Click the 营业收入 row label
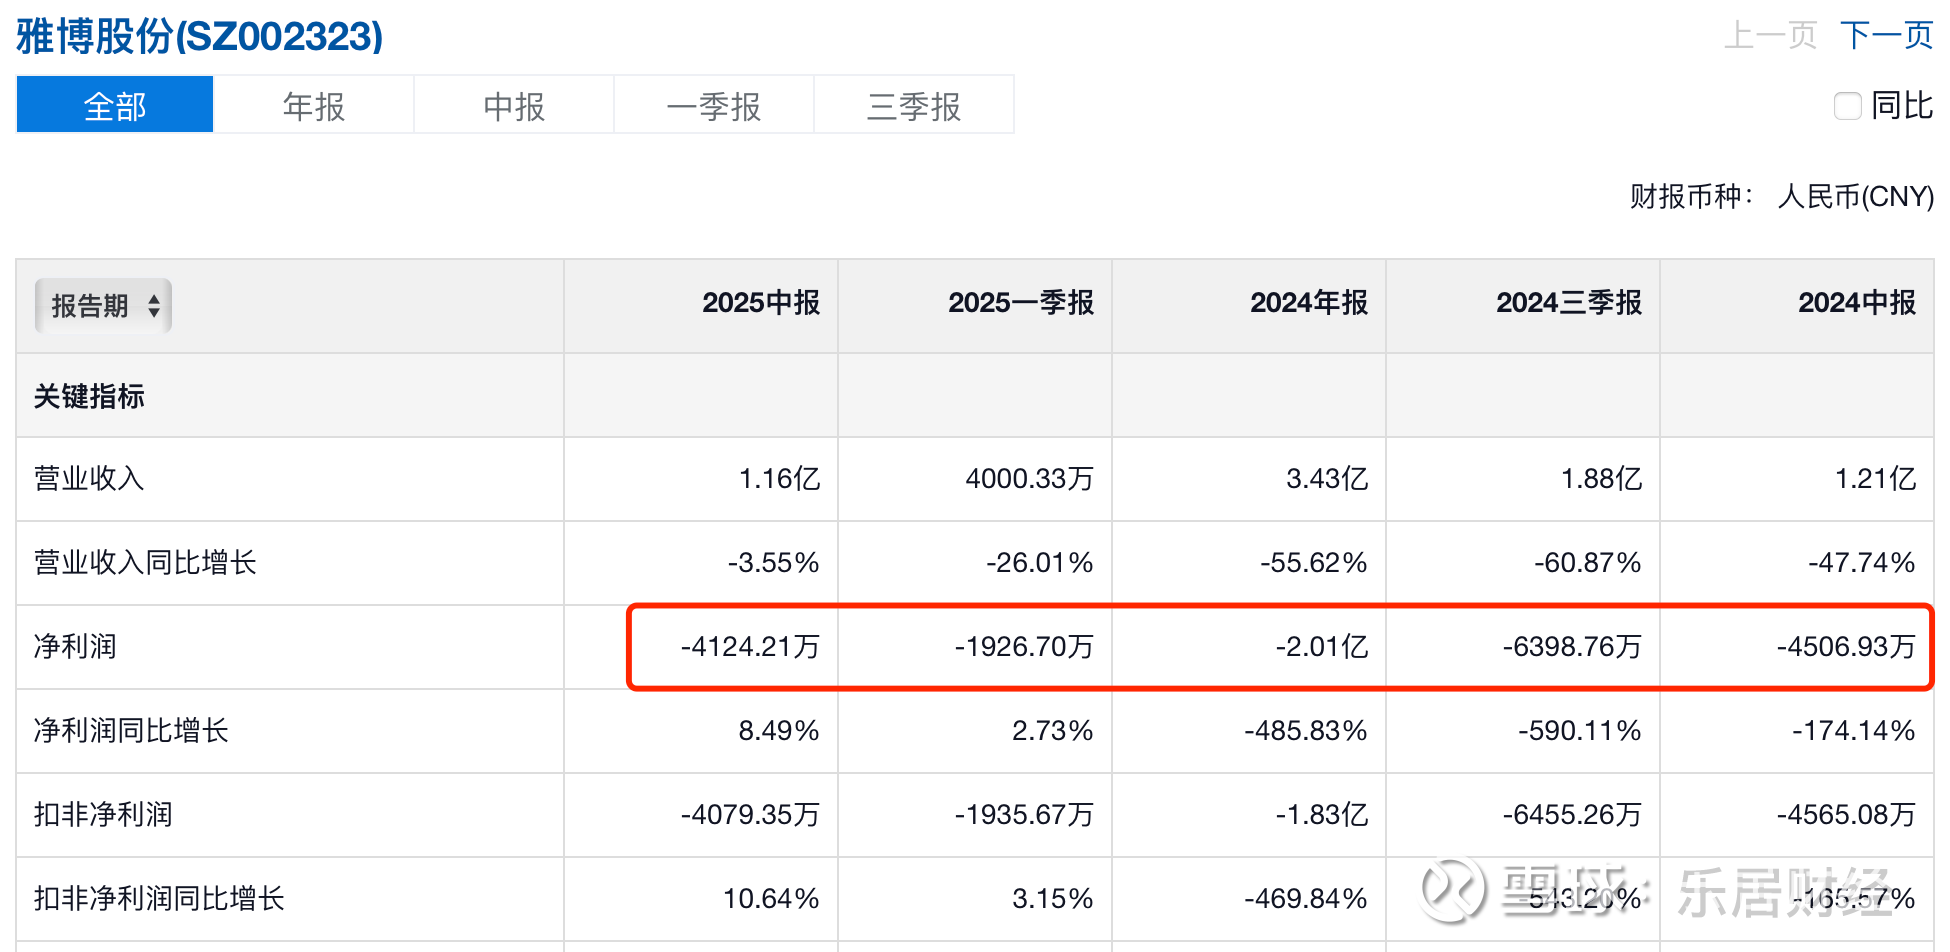This screenshot has height=952, width=1950. pos(89,479)
